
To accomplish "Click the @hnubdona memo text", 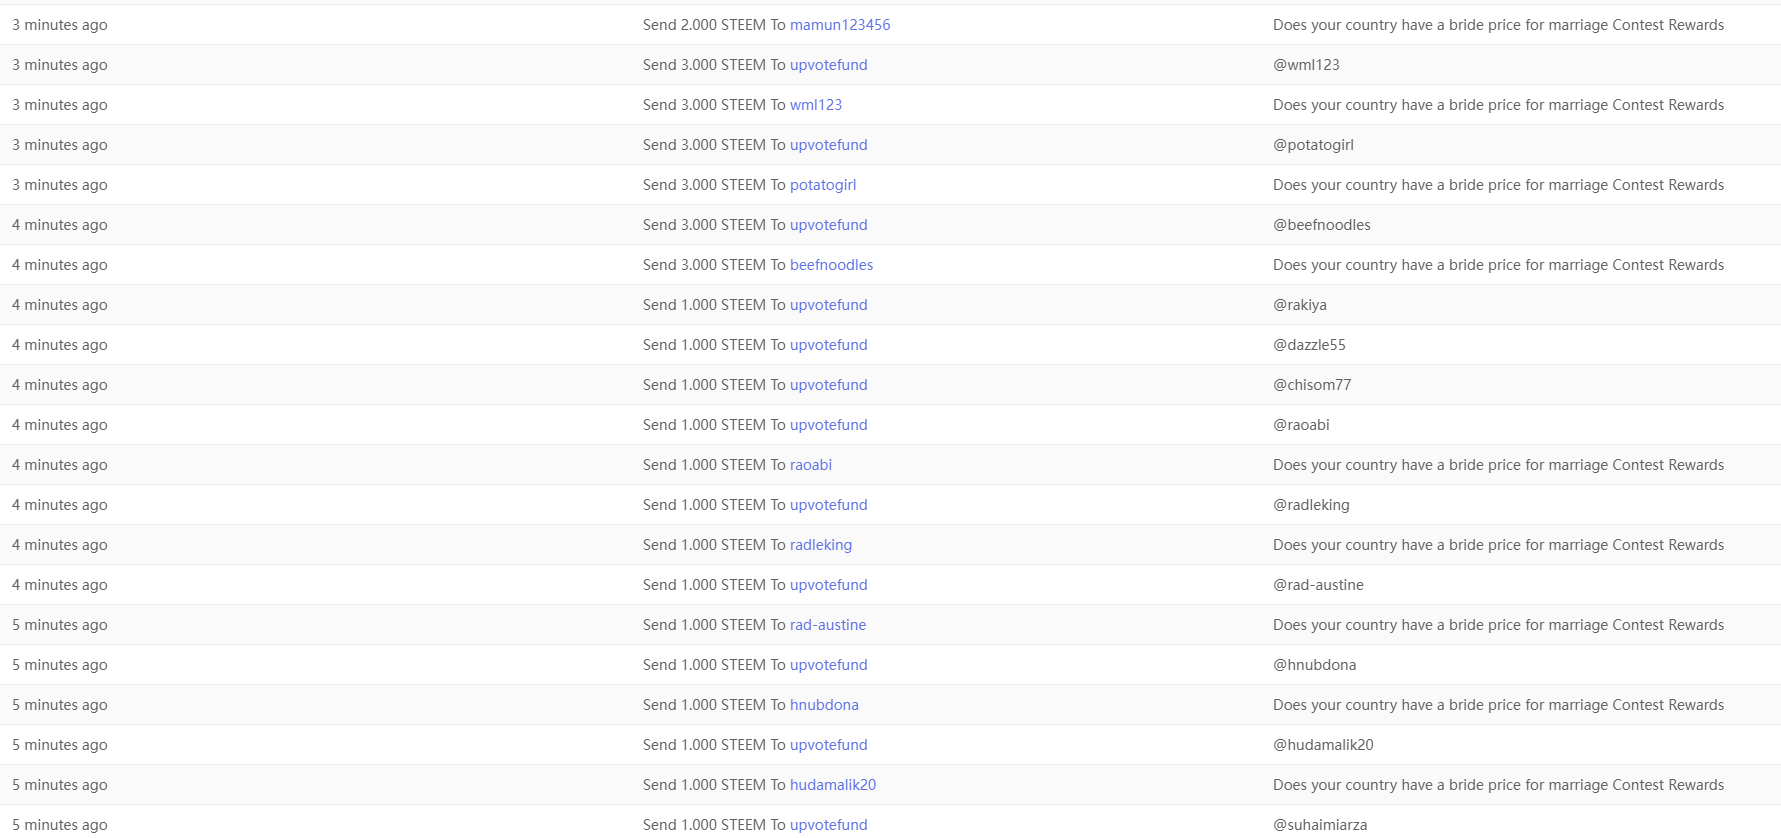I will point(1315,665).
